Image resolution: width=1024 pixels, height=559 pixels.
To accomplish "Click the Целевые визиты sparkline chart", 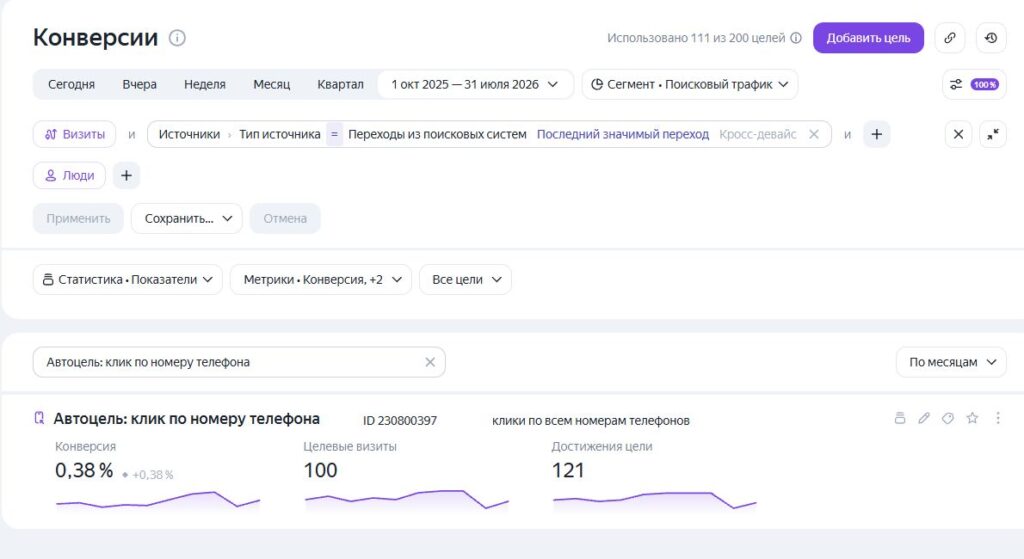I will point(406,500).
